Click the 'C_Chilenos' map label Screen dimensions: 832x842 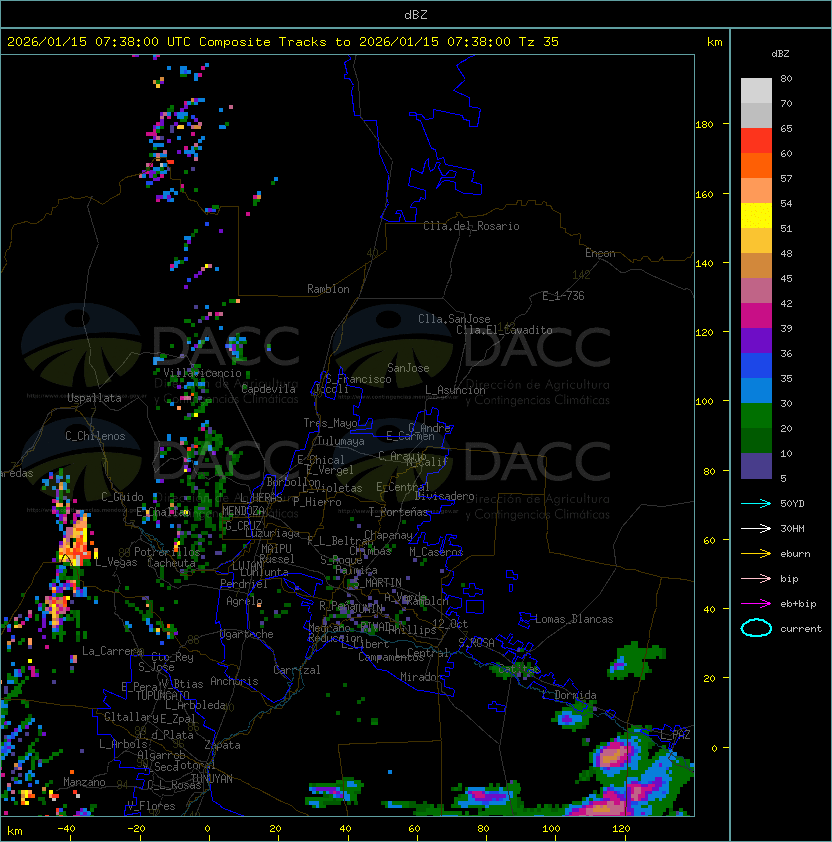tap(95, 436)
